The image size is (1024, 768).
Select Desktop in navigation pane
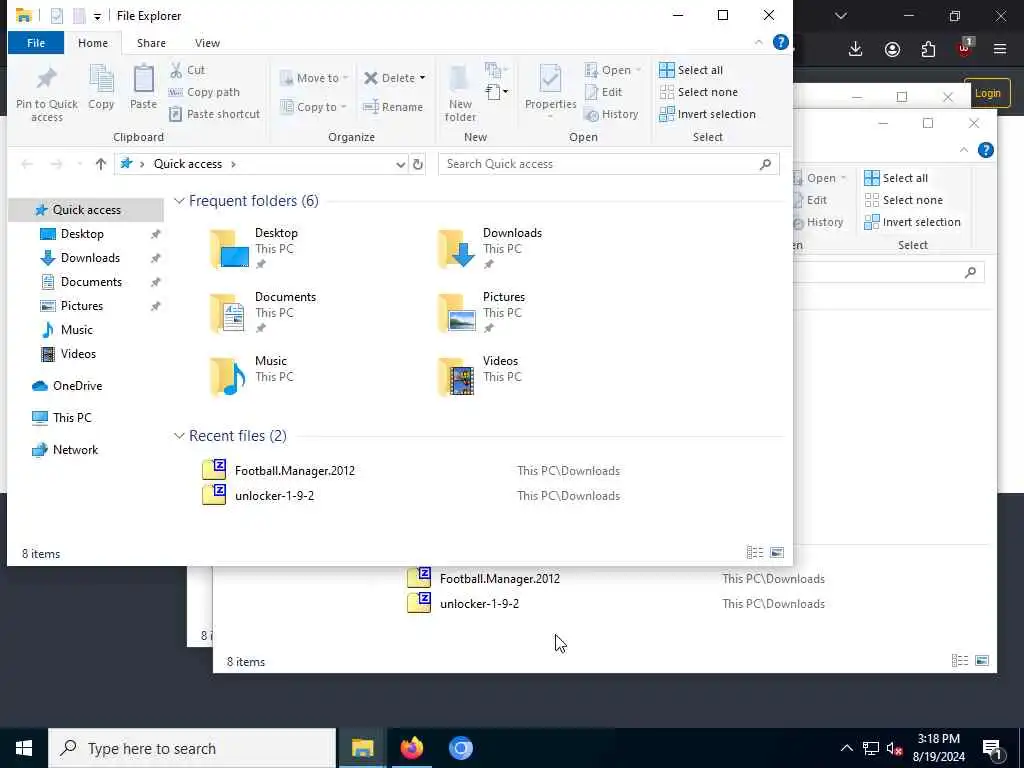(82, 234)
